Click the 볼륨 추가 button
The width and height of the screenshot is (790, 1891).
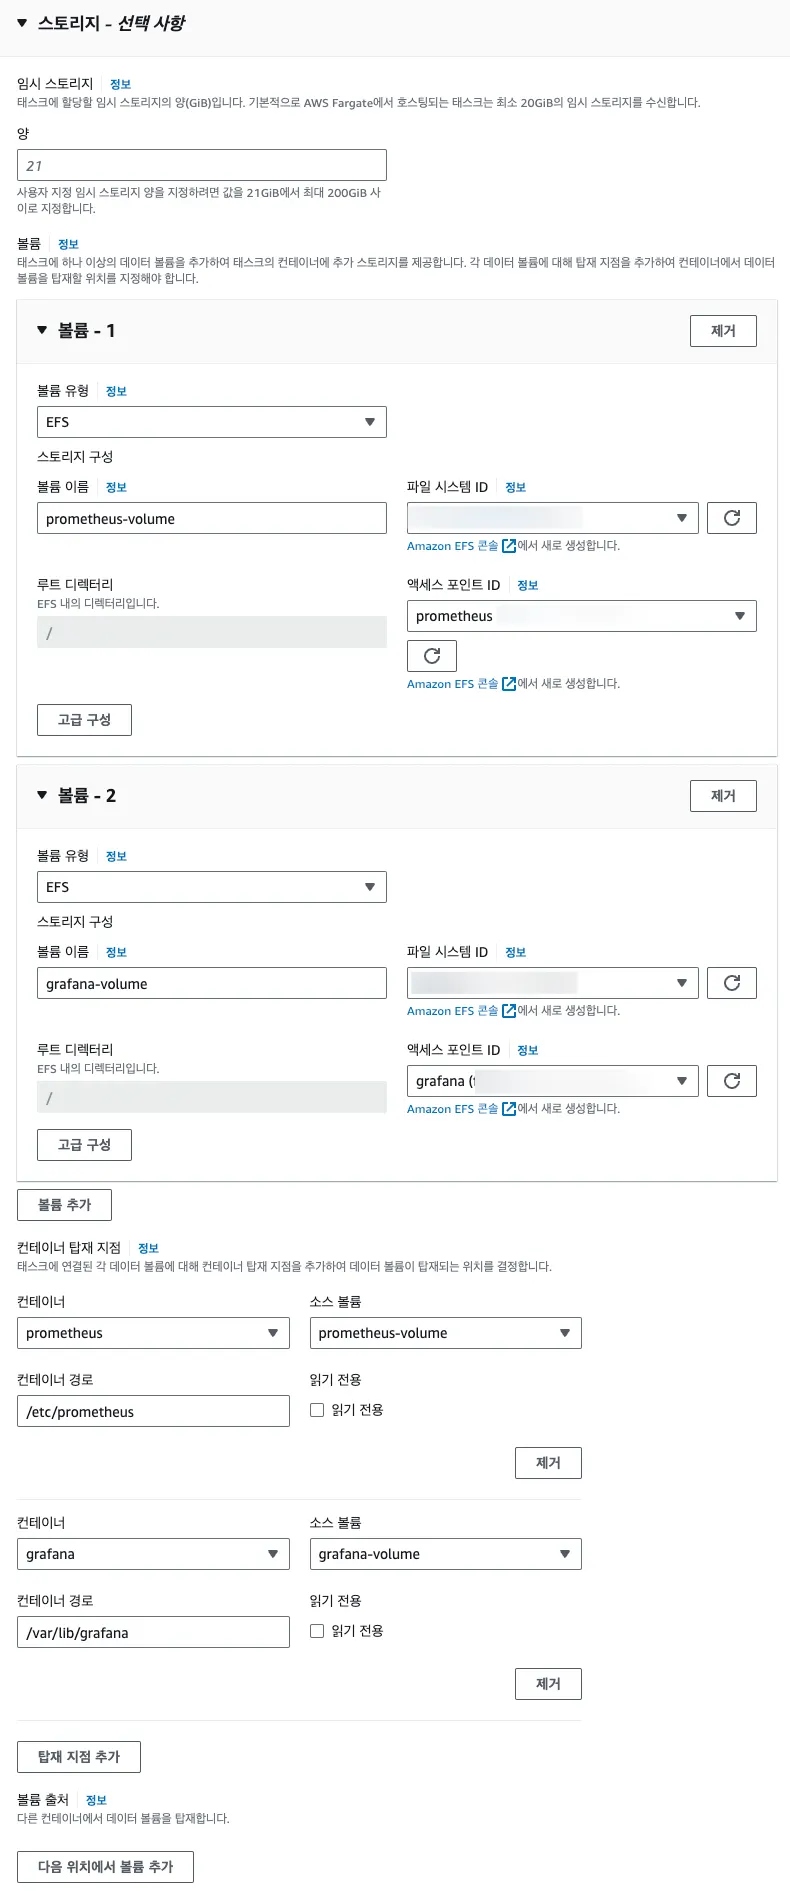64,1205
